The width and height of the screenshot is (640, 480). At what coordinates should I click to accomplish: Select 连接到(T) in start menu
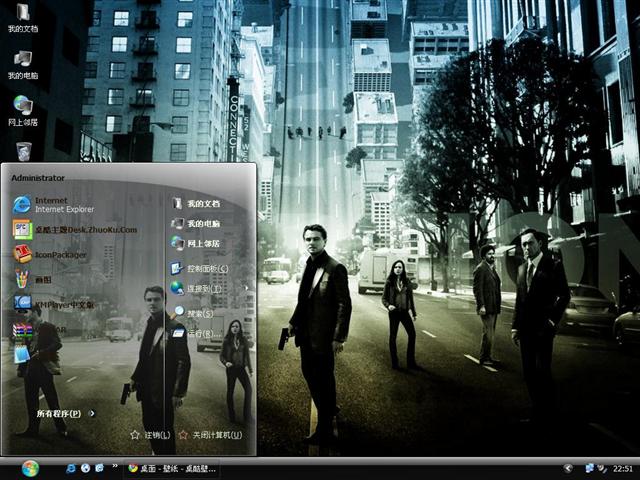click(196, 289)
